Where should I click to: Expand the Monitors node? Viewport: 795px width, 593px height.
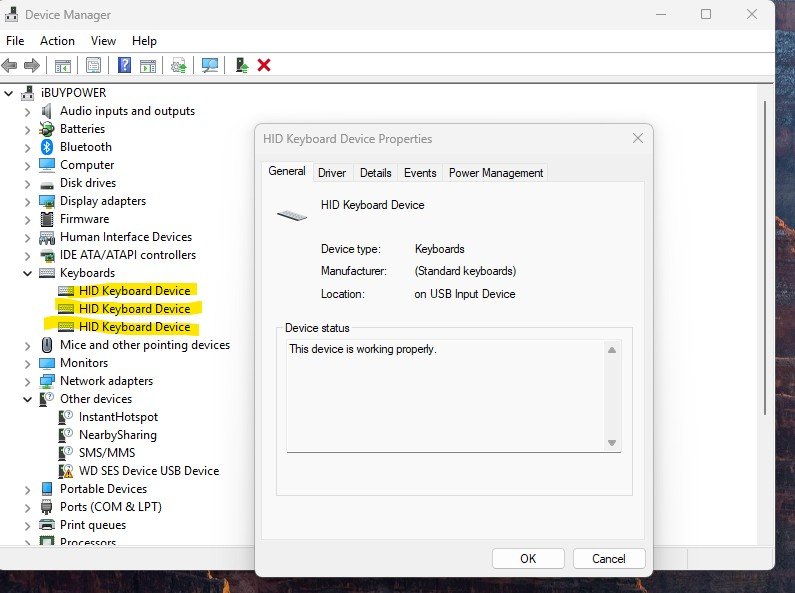pyautogui.click(x=27, y=363)
